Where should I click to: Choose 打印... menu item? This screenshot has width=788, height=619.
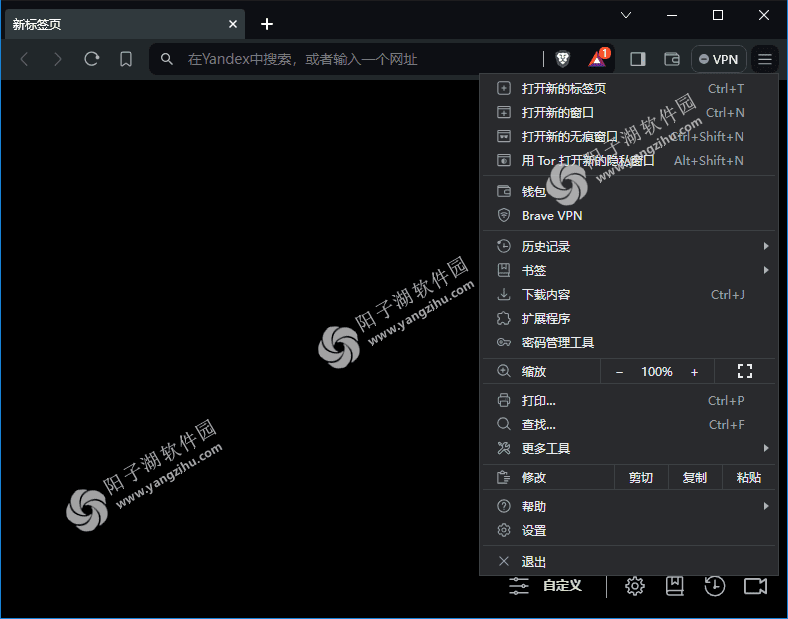628,400
